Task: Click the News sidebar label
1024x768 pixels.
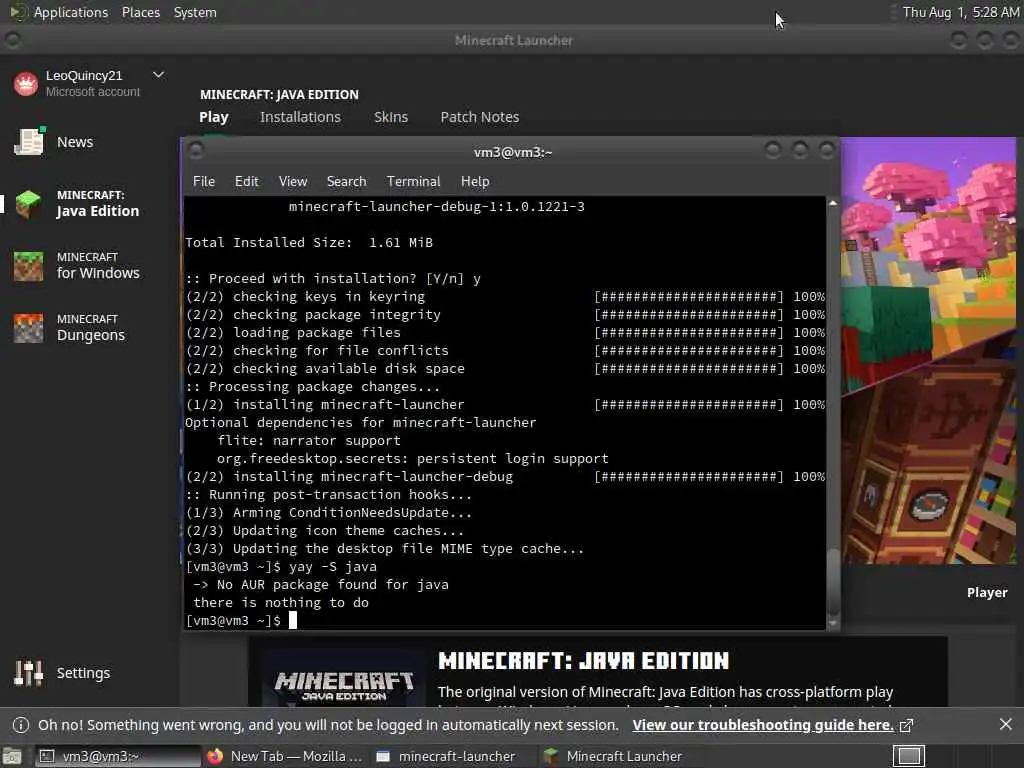Action: tap(74, 142)
